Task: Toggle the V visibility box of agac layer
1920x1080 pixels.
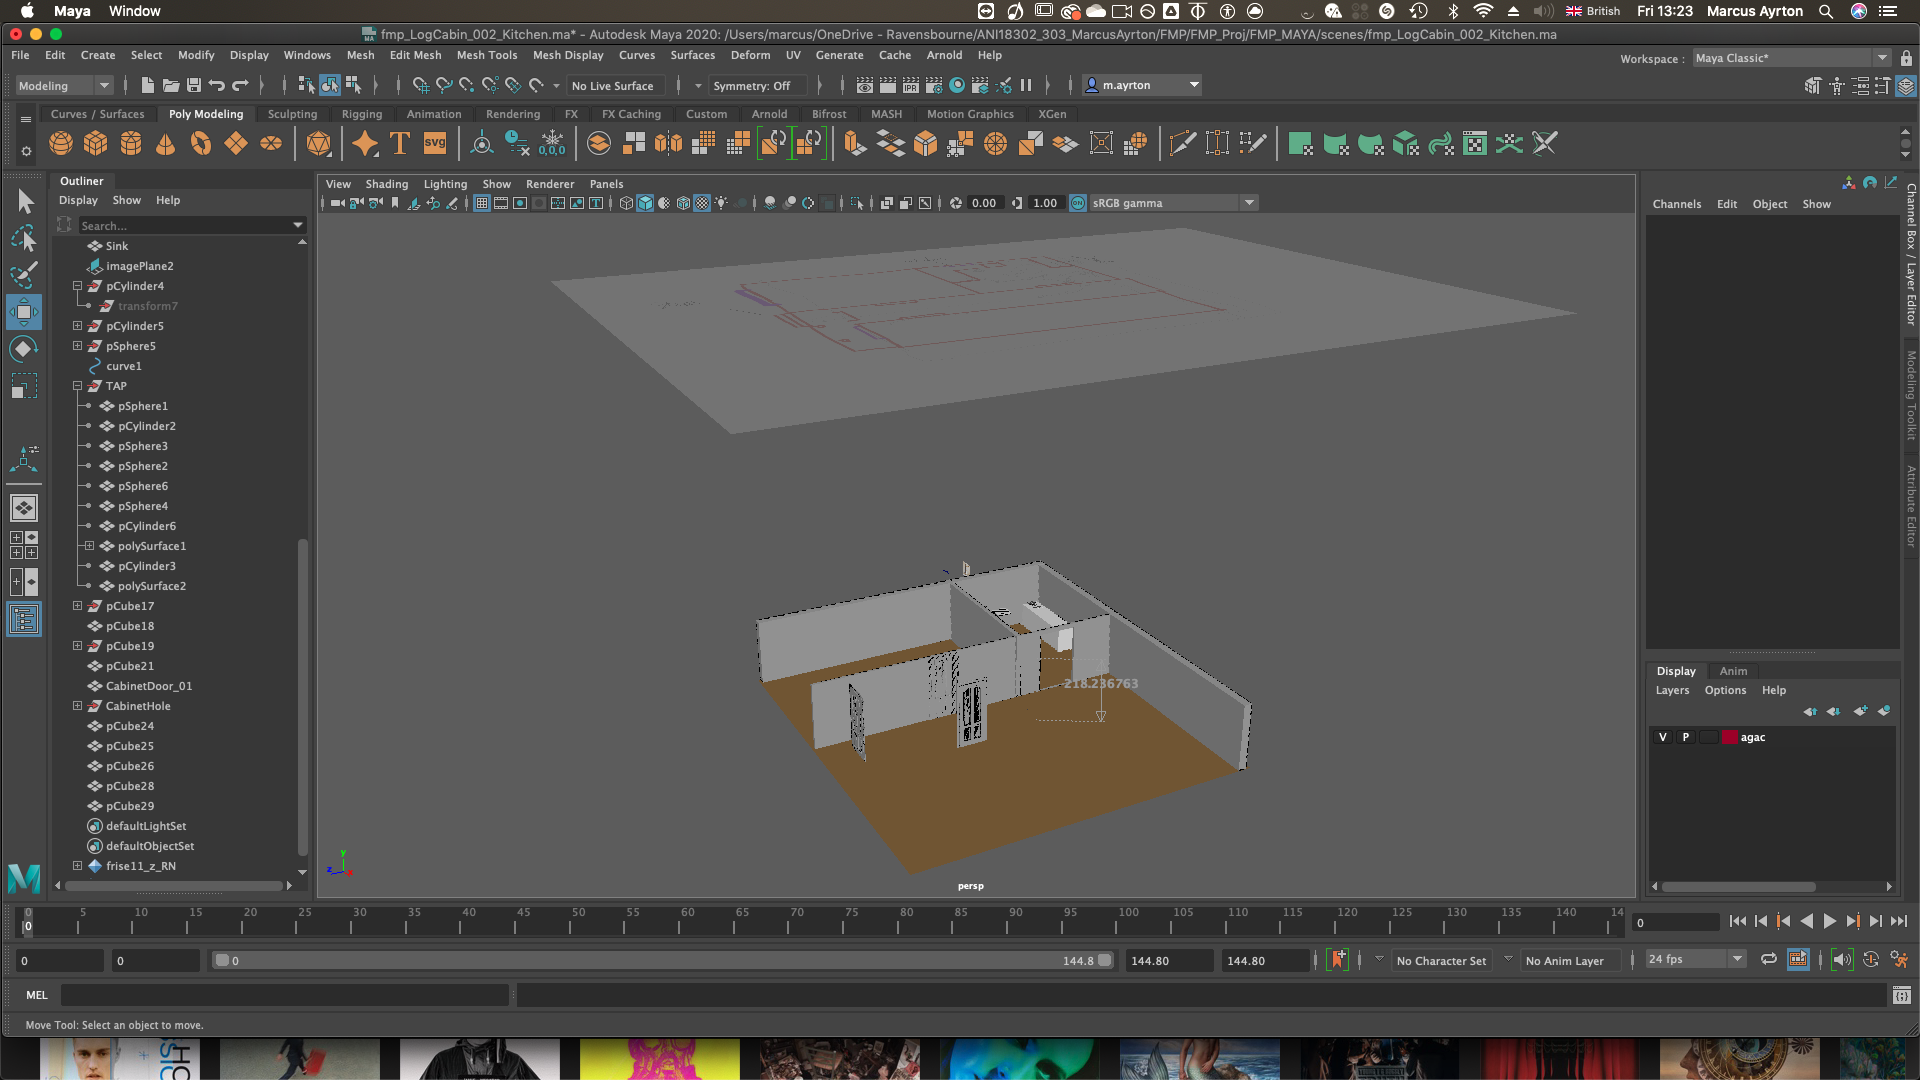Action: (x=1663, y=737)
